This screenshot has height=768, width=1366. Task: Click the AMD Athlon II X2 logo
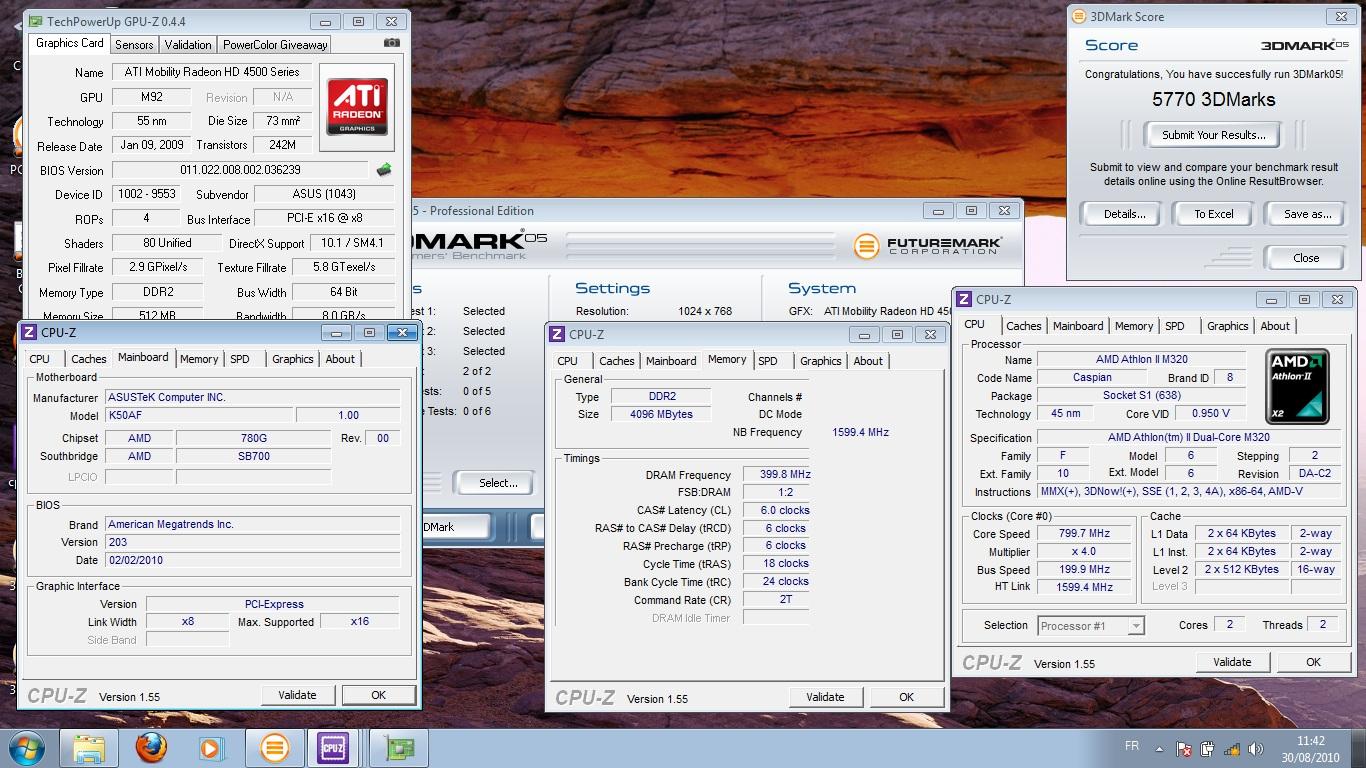pyautogui.click(x=1298, y=385)
